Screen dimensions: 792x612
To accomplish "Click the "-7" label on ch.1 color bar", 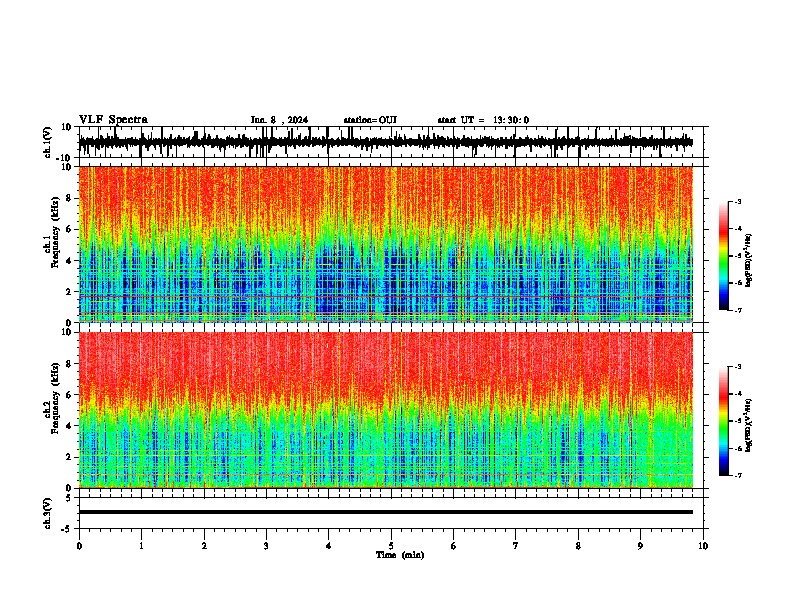I will click(738, 310).
